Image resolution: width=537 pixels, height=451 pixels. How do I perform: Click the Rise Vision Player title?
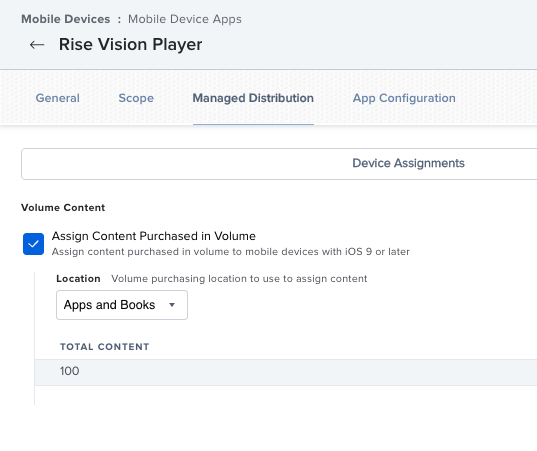point(130,45)
